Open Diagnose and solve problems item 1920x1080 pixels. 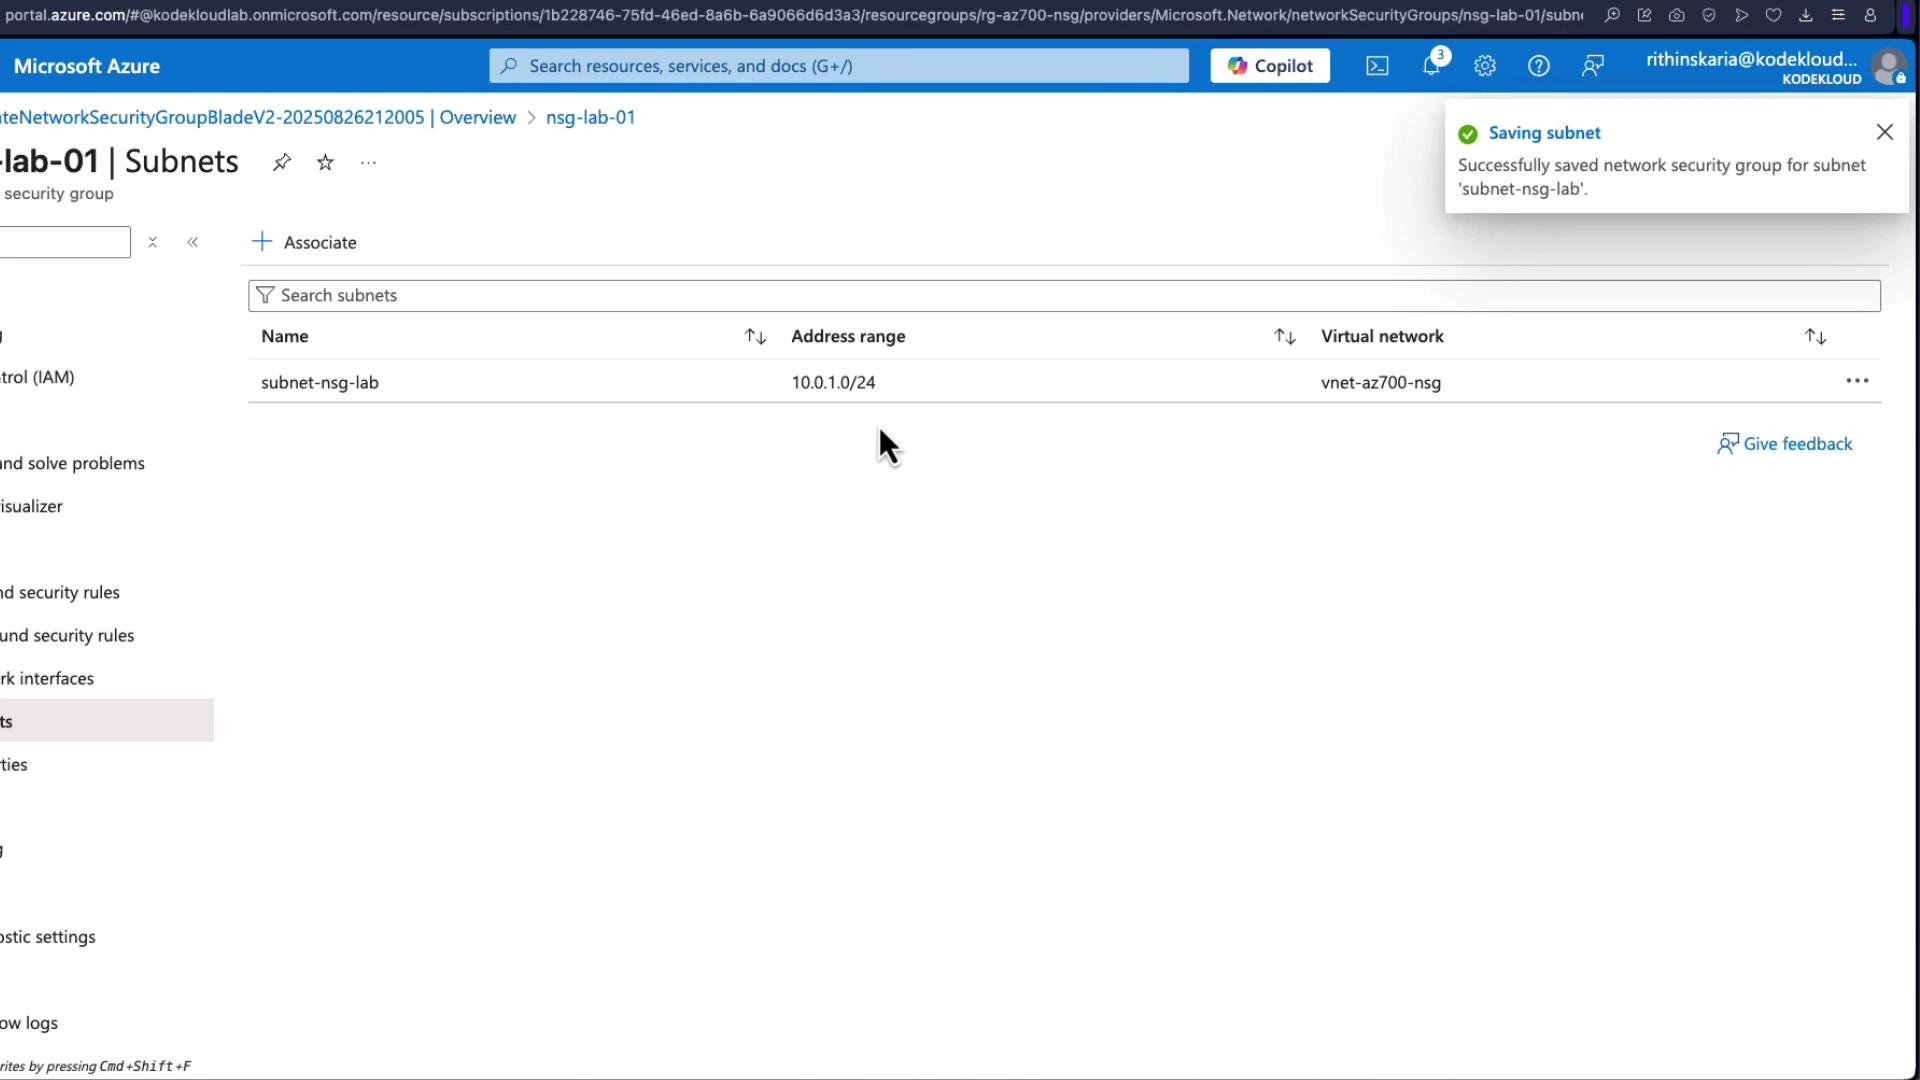[107, 463]
